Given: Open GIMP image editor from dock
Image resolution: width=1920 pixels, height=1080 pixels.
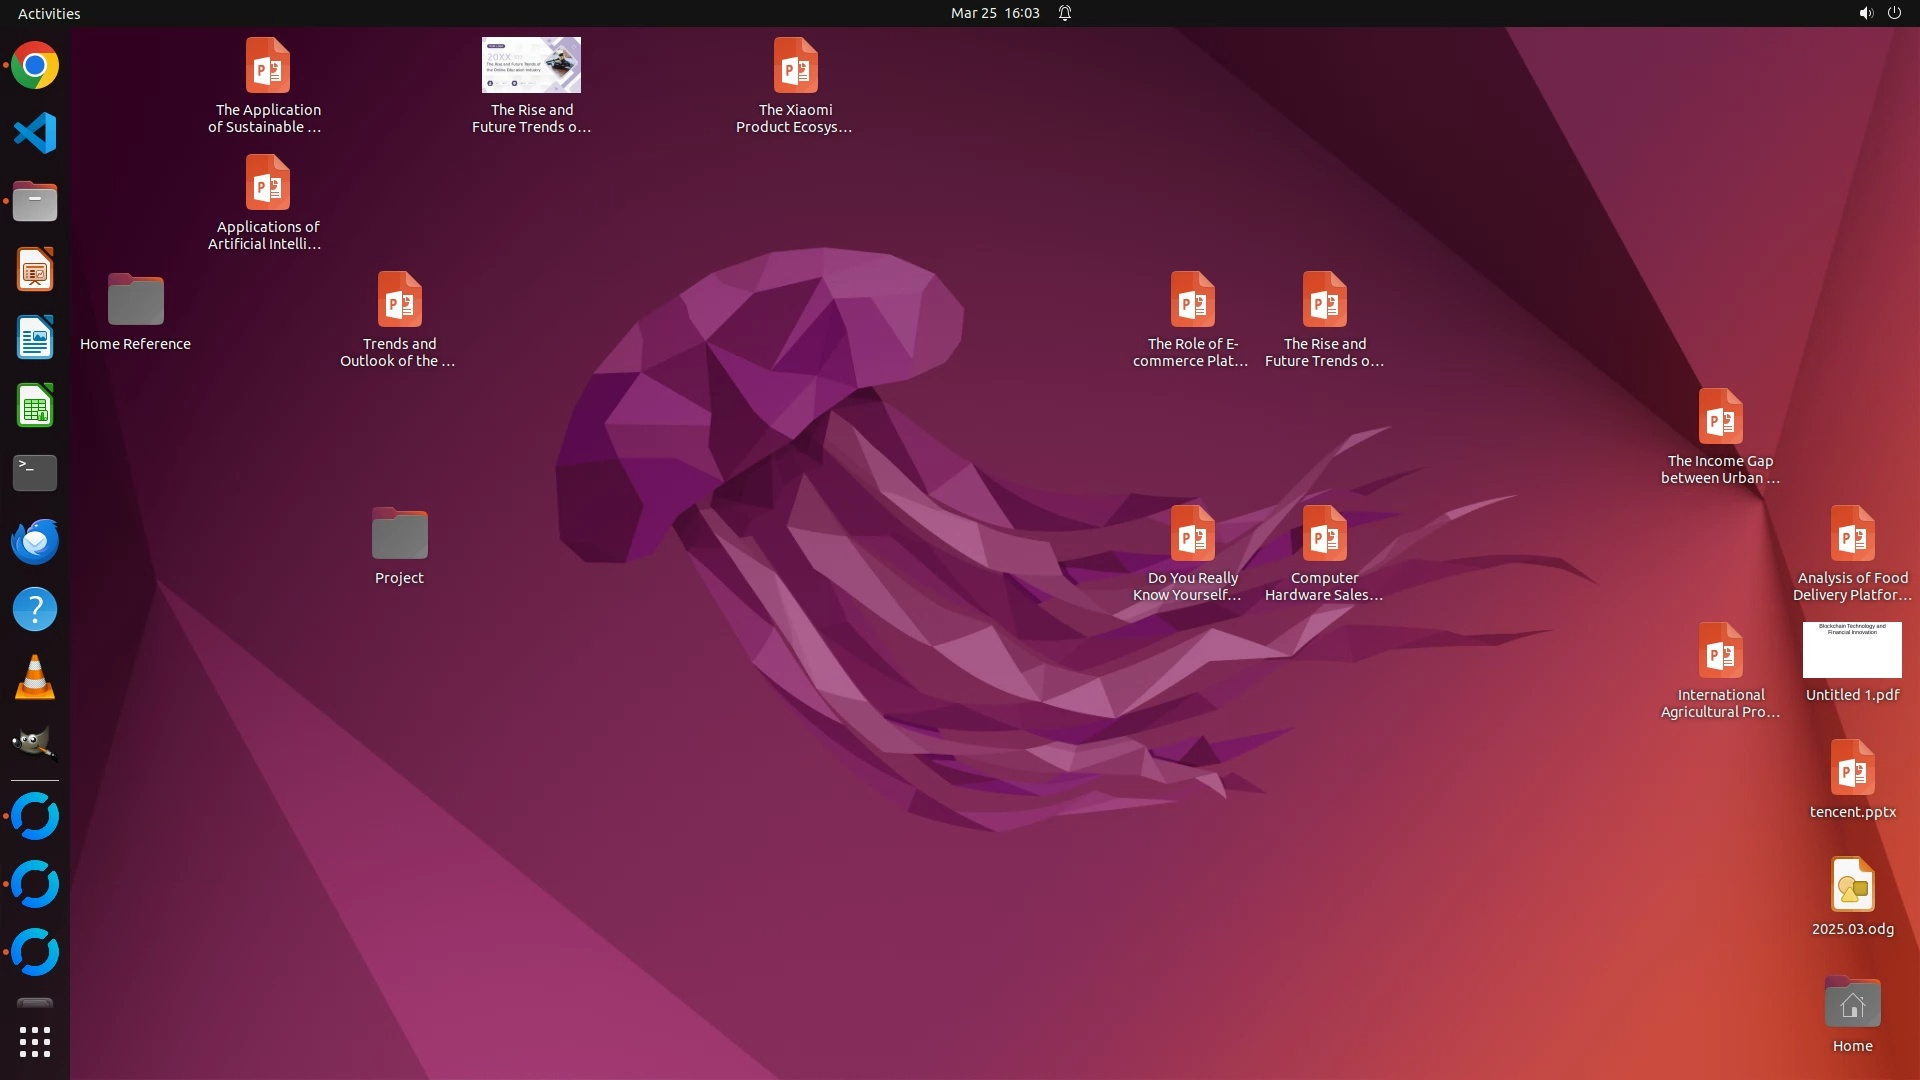Looking at the screenshot, I should click(x=35, y=744).
